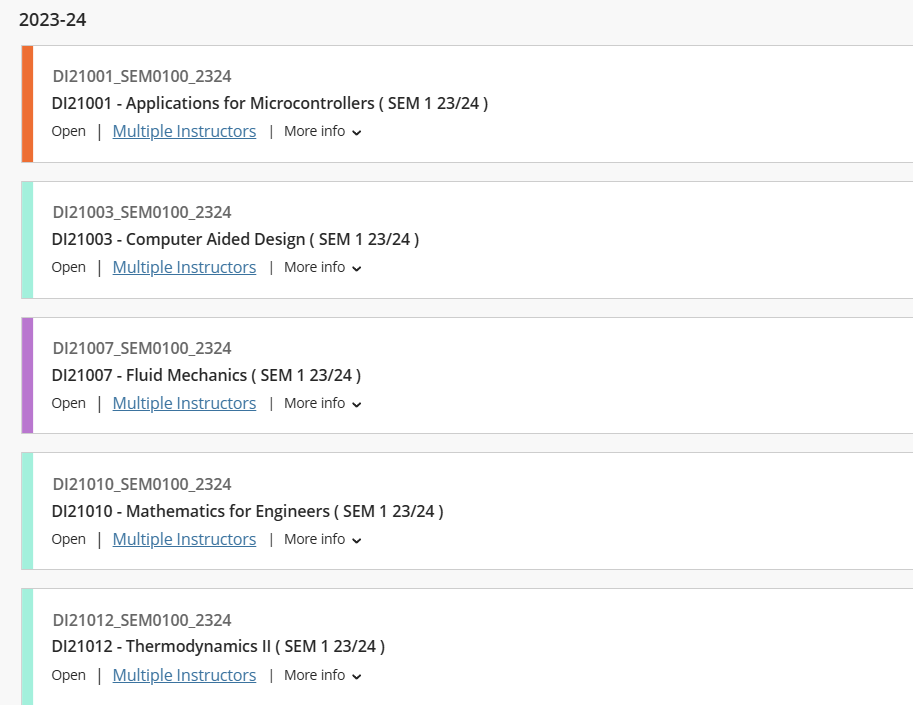Open DI21012 - Thermodynamics II course
Viewport: 913px width, 705px height.
coord(218,646)
